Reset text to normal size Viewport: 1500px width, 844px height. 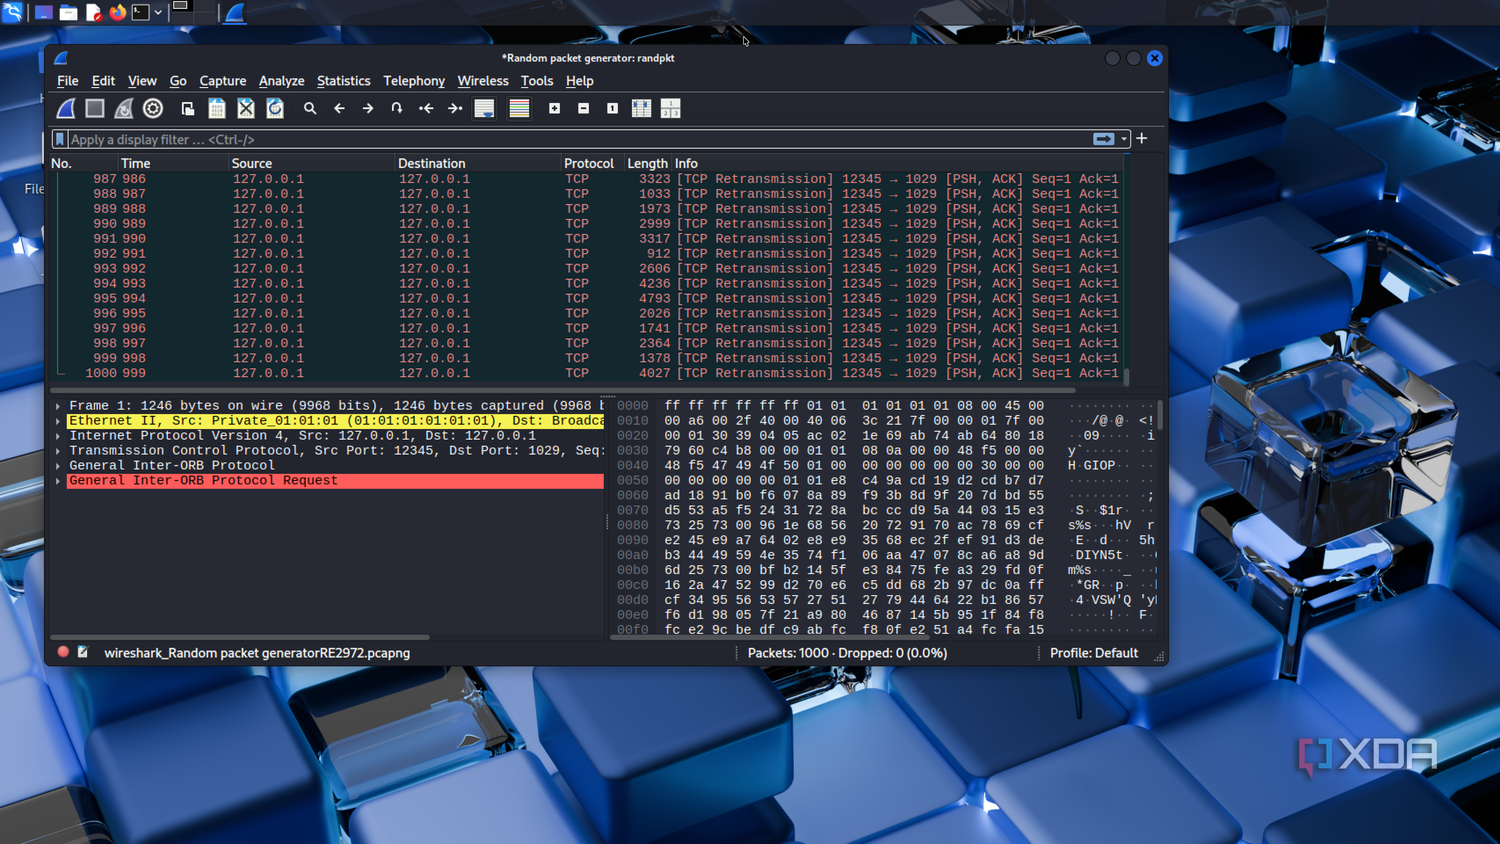612,108
